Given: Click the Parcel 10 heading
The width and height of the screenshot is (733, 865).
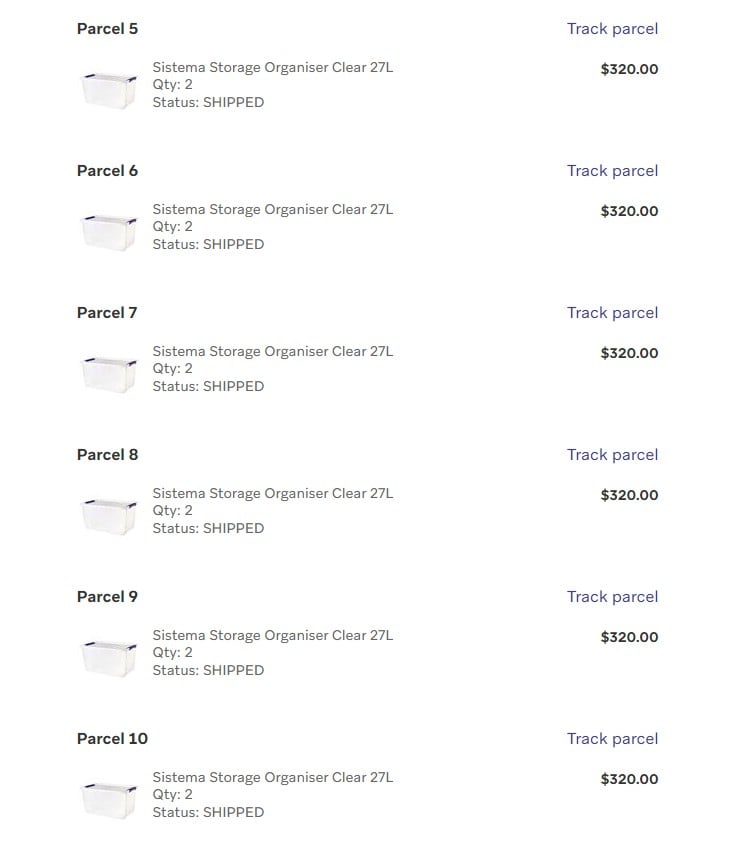Looking at the screenshot, I should point(113,739).
